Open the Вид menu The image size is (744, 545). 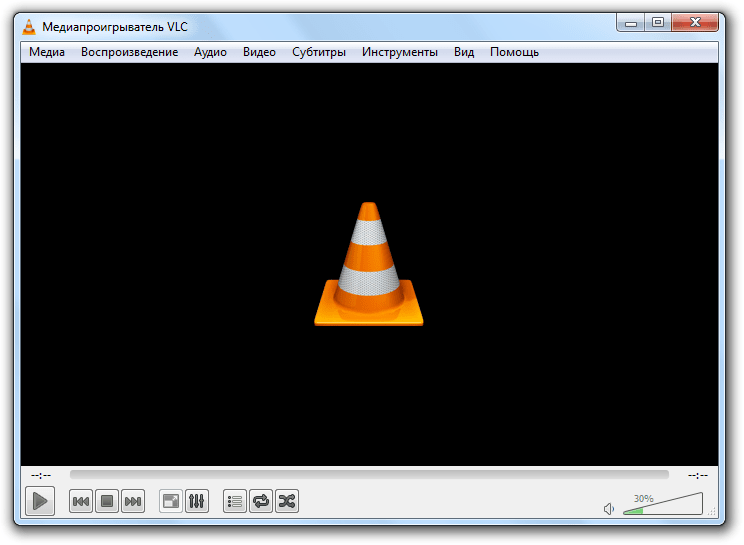464,52
